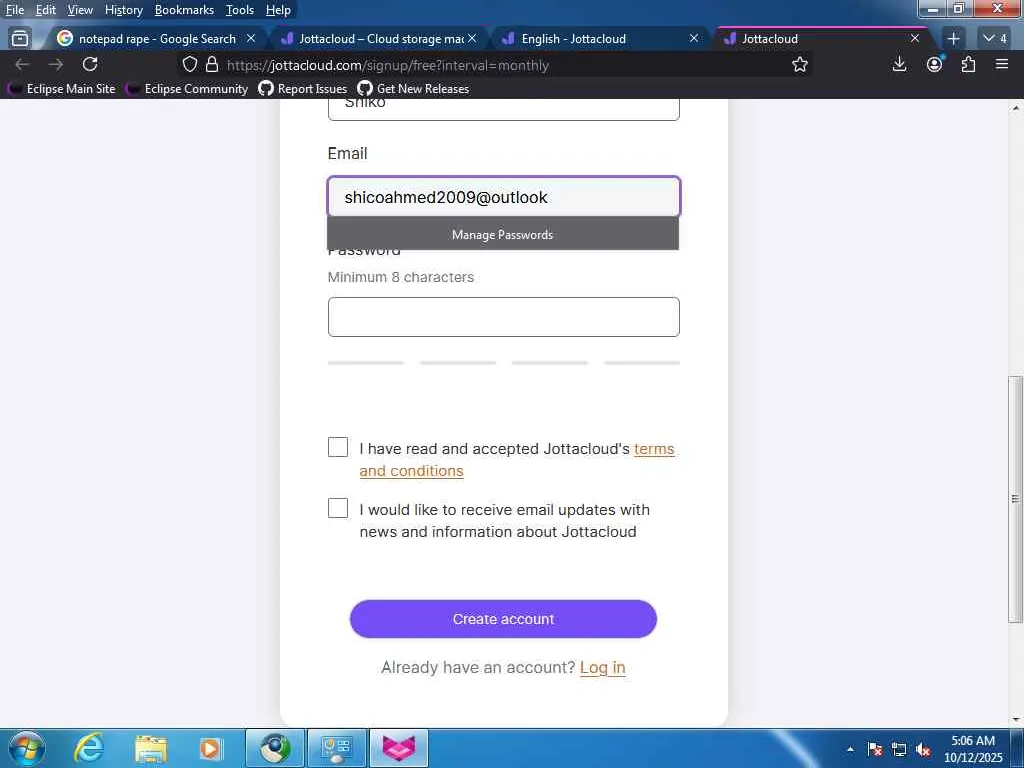Screen dimensions: 1024x768
Task: Select Manage Passwords in autofill popup
Action: point(502,234)
